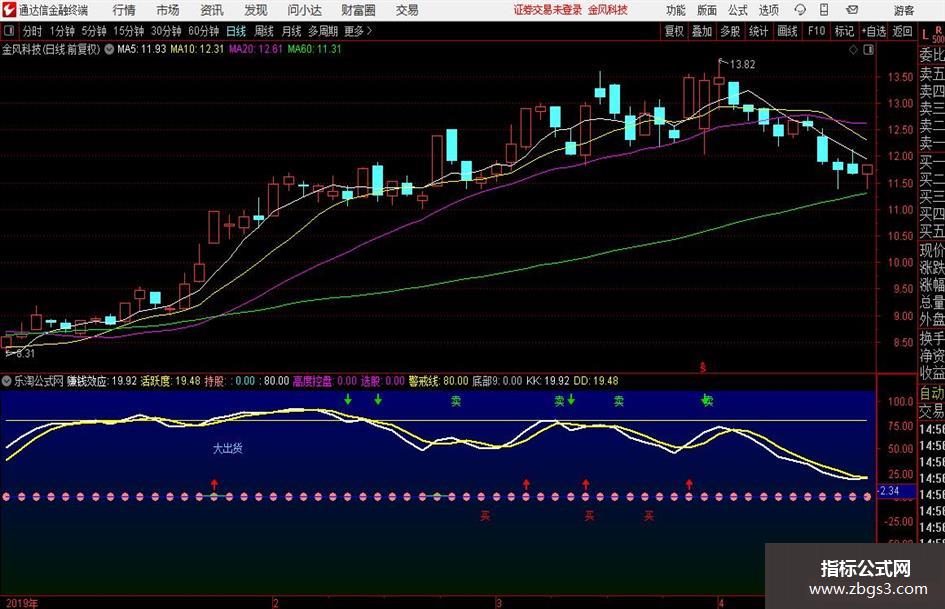This screenshot has width=945, height=609.
Task: Open the 交易 menu
Action: click(x=407, y=10)
